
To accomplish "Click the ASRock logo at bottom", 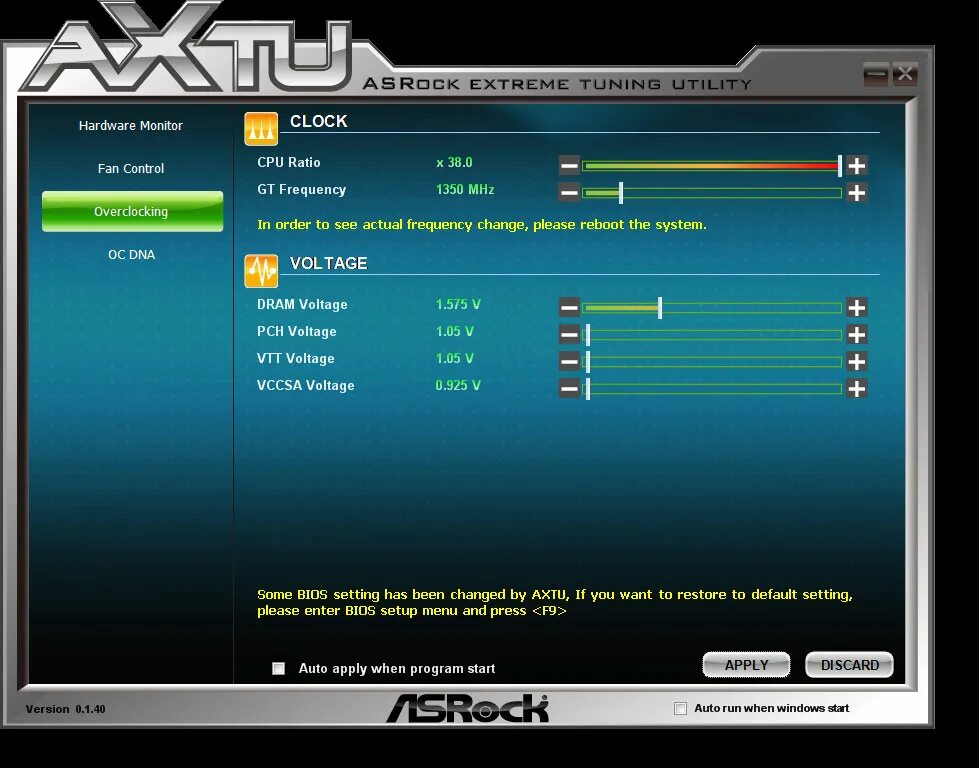I will pyautogui.click(x=467, y=709).
